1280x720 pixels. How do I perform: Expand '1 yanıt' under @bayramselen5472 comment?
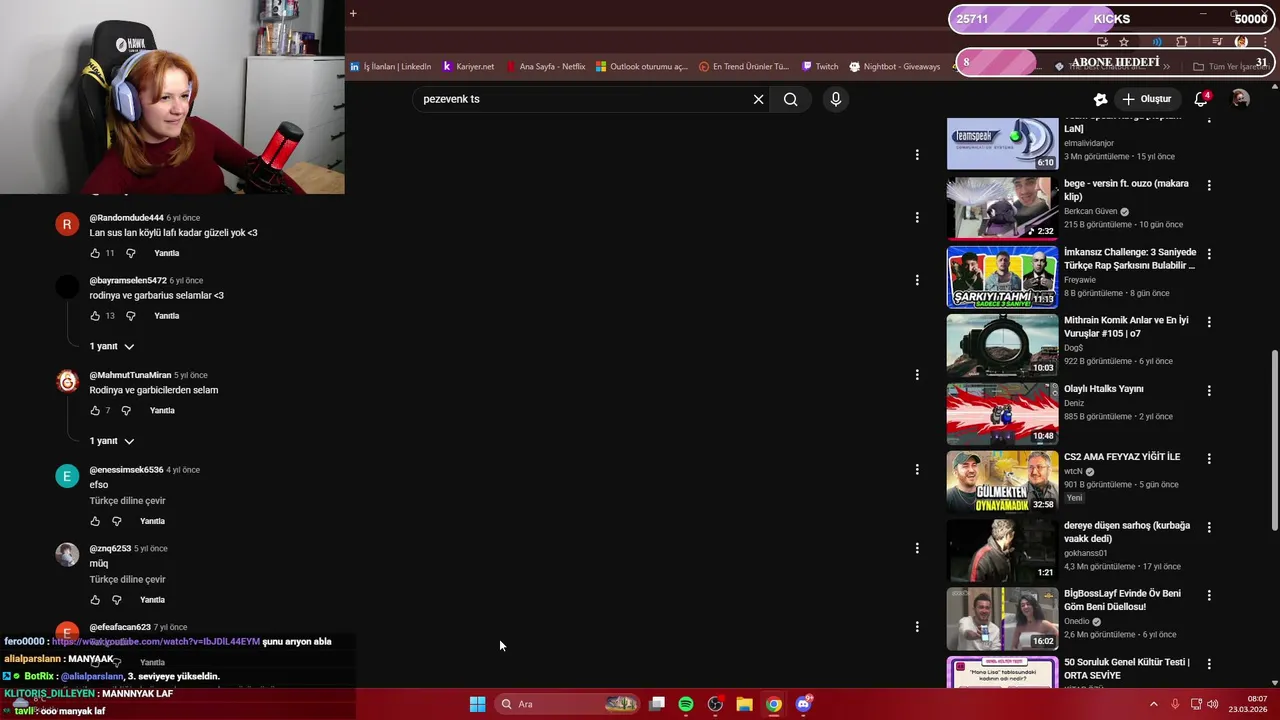point(111,346)
